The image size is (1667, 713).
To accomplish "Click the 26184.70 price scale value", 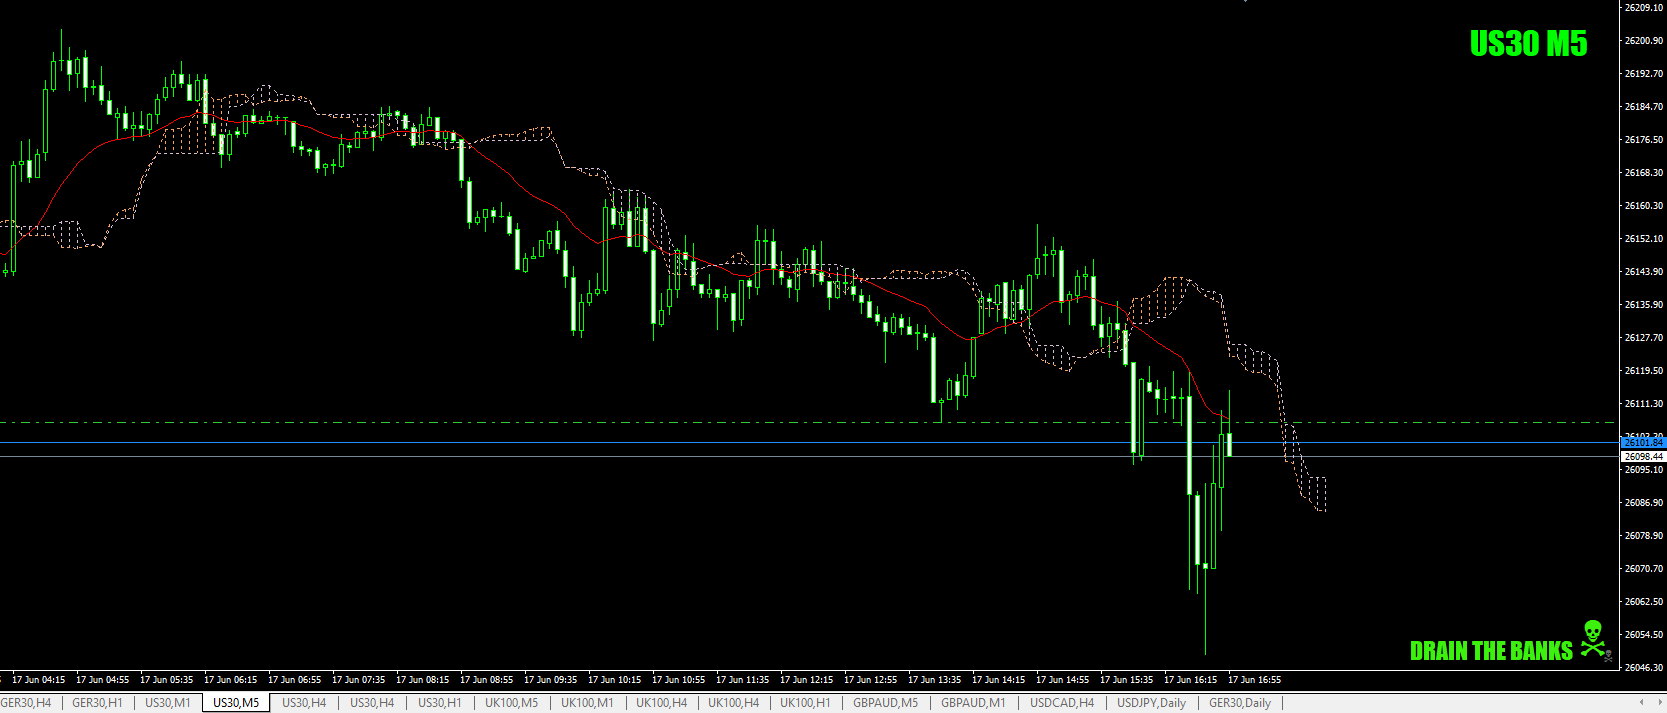I will [1644, 107].
